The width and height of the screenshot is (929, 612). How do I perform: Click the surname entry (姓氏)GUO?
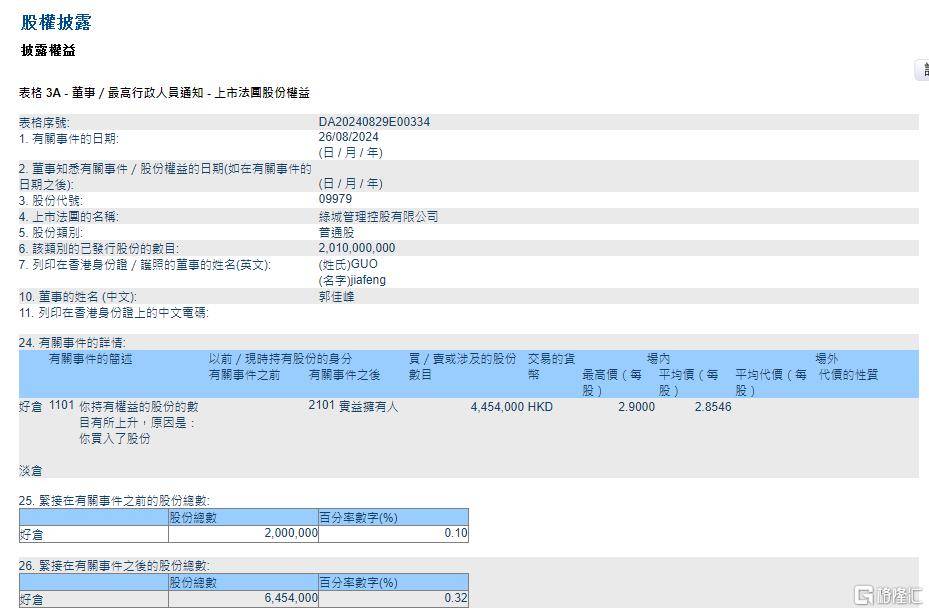tap(348, 264)
